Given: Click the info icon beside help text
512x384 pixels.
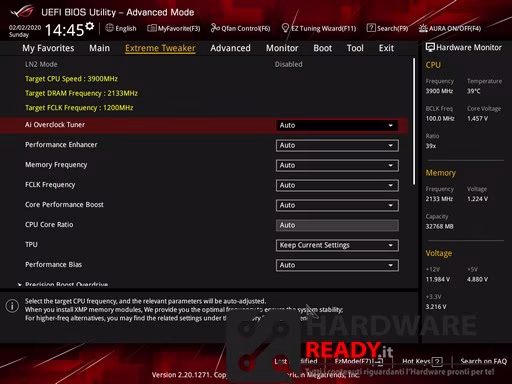Looking at the screenshot, I should coord(12,306).
